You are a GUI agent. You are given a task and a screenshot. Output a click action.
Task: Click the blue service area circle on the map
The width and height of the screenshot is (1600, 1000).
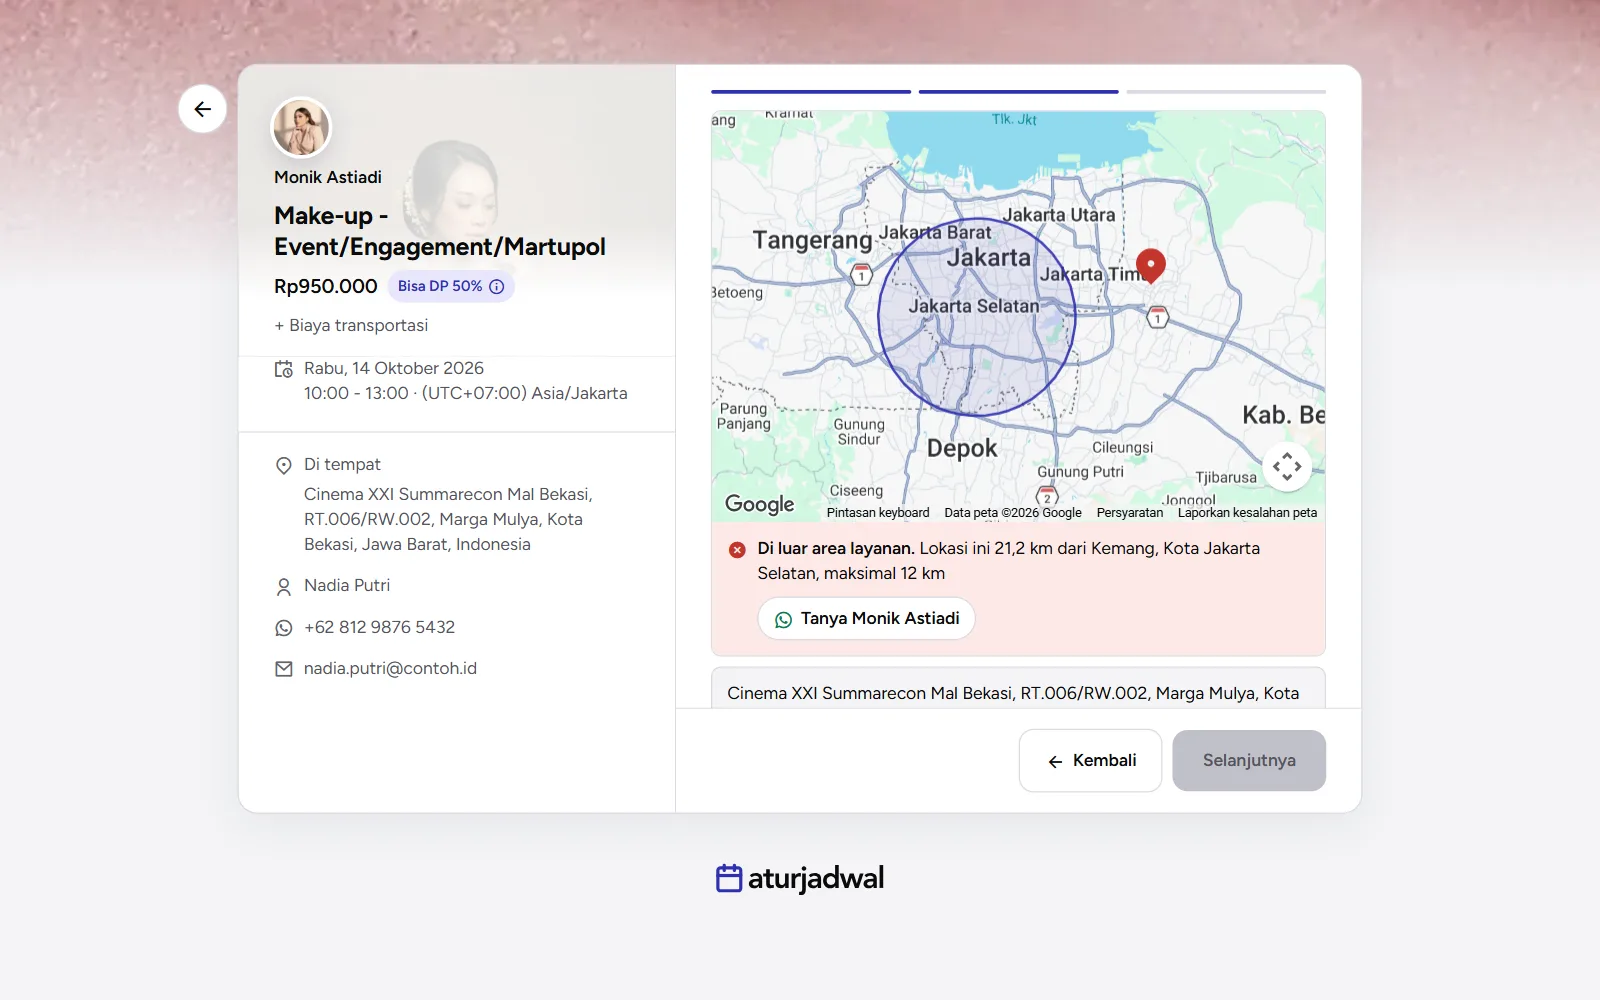coord(977,317)
